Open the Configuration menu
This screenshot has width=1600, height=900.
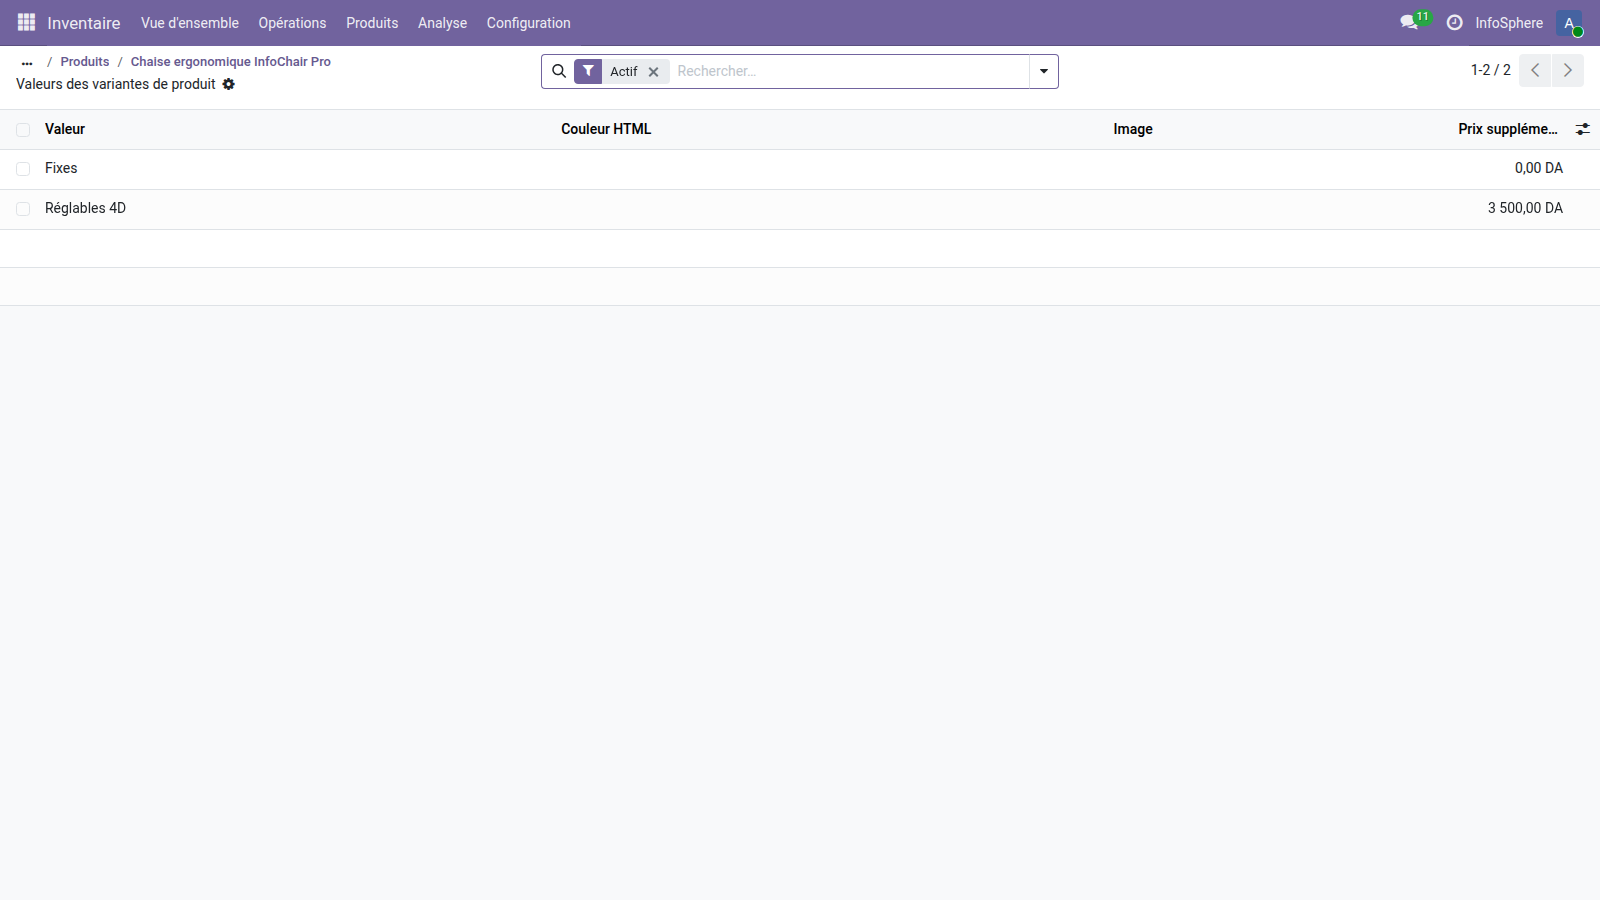[x=528, y=23]
